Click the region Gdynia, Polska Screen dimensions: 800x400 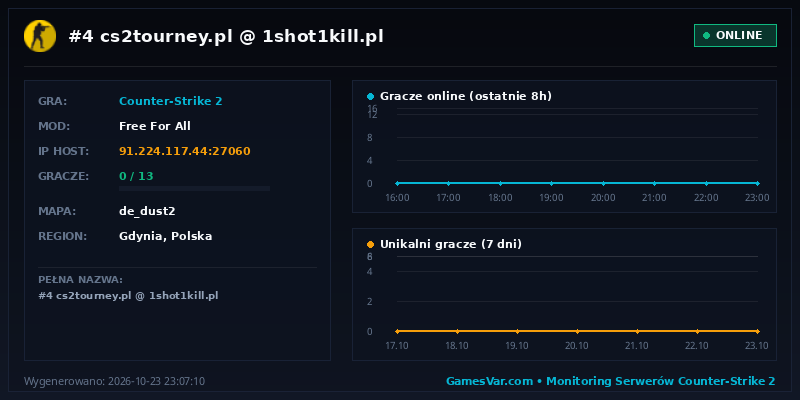tap(165, 236)
